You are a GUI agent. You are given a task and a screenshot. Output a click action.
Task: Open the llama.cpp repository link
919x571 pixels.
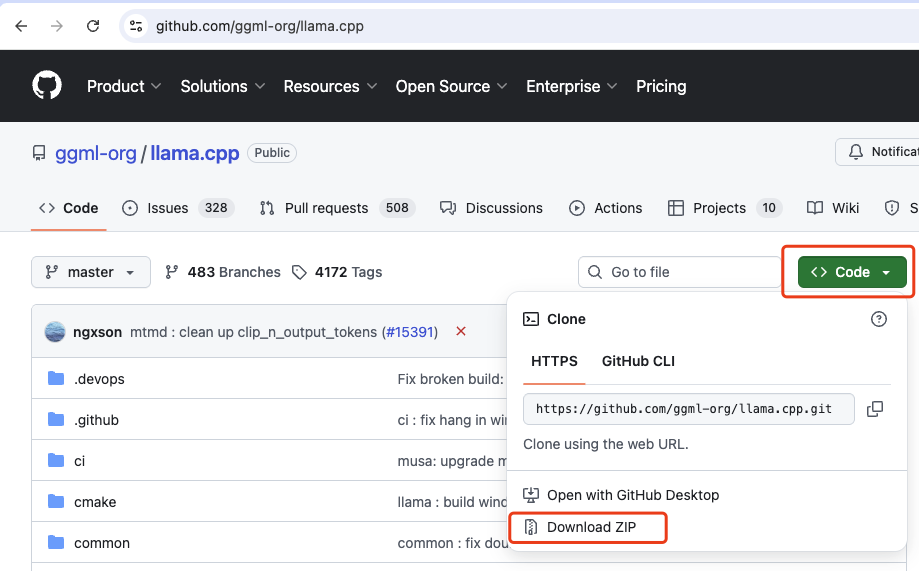195,153
